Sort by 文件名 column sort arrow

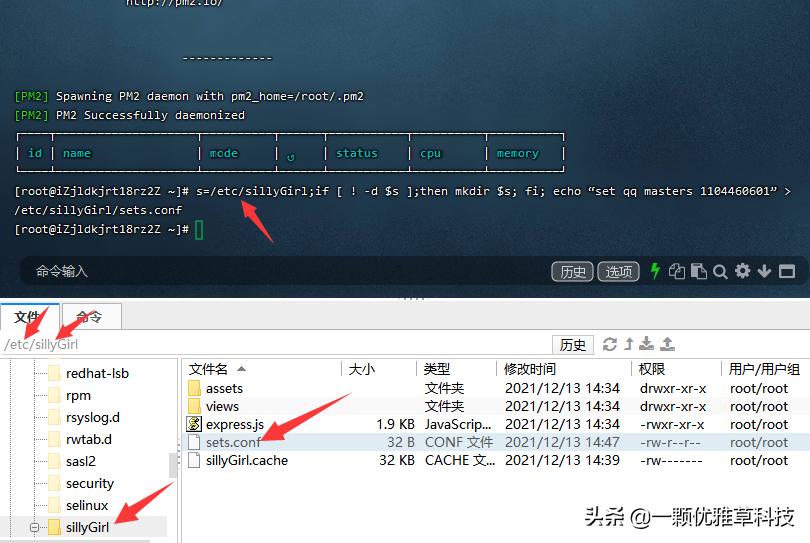tap(241, 369)
